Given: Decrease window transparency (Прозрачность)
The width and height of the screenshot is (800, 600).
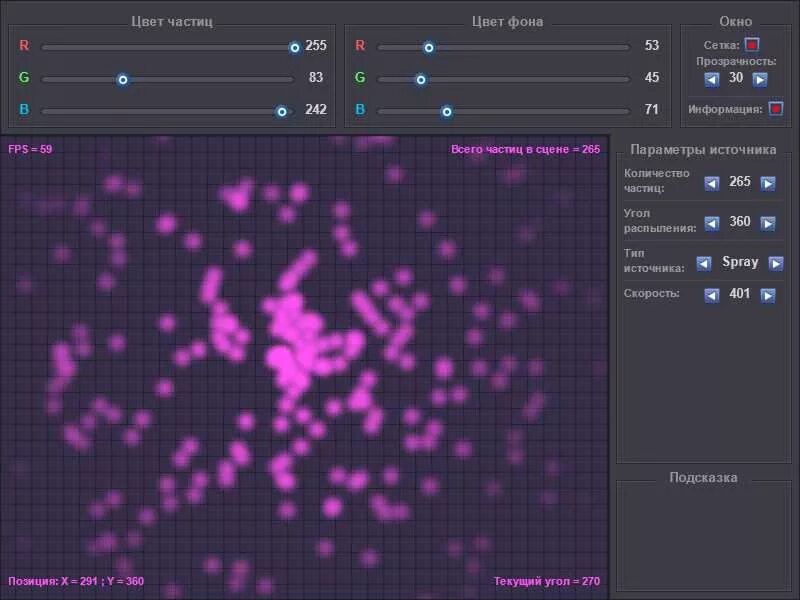Looking at the screenshot, I should (710, 78).
